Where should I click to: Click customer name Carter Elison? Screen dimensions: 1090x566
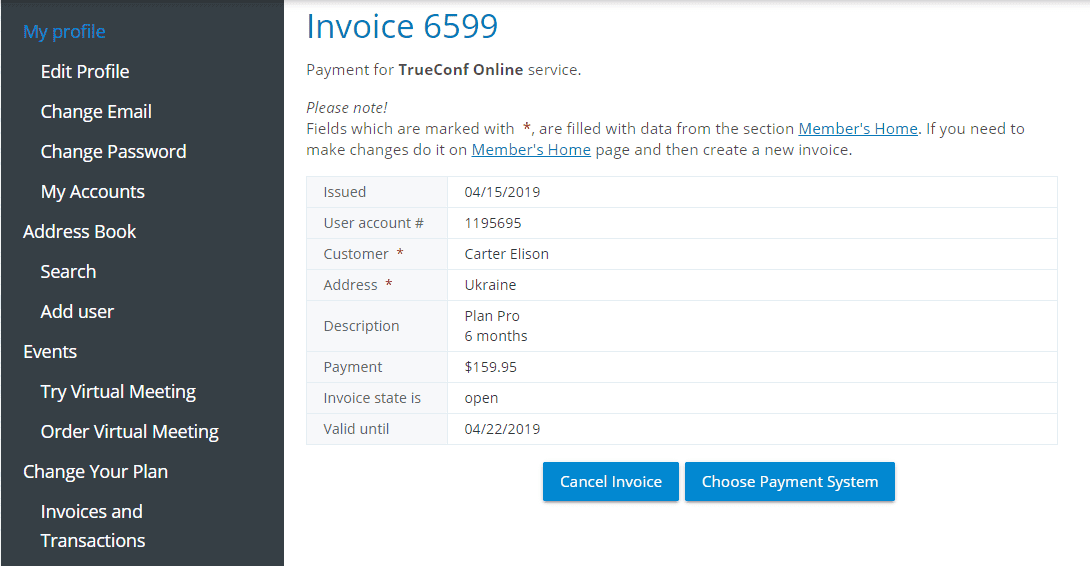pos(507,254)
